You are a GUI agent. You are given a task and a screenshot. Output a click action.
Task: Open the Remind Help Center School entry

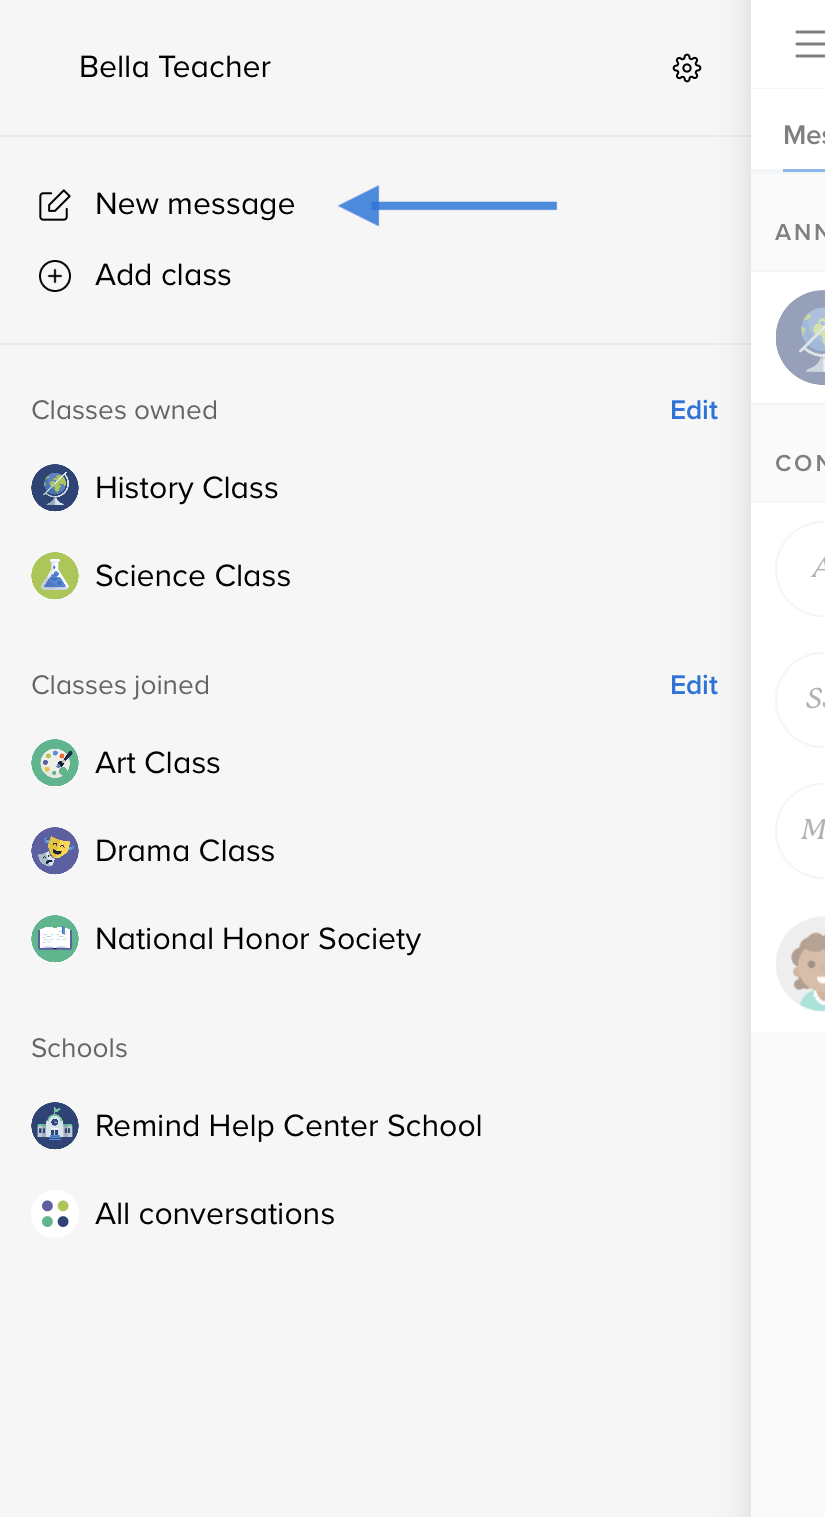click(288, 1126)
